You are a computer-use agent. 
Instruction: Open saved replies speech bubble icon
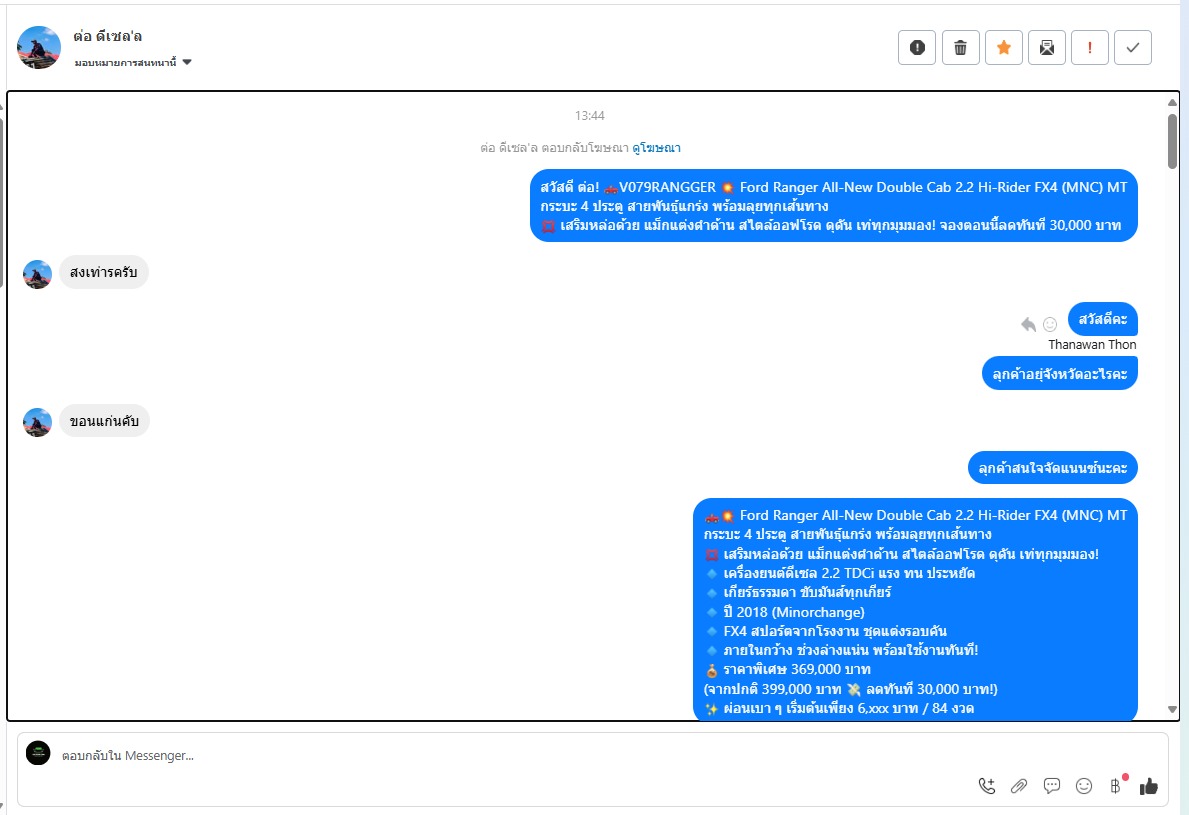coord(1052,786)
